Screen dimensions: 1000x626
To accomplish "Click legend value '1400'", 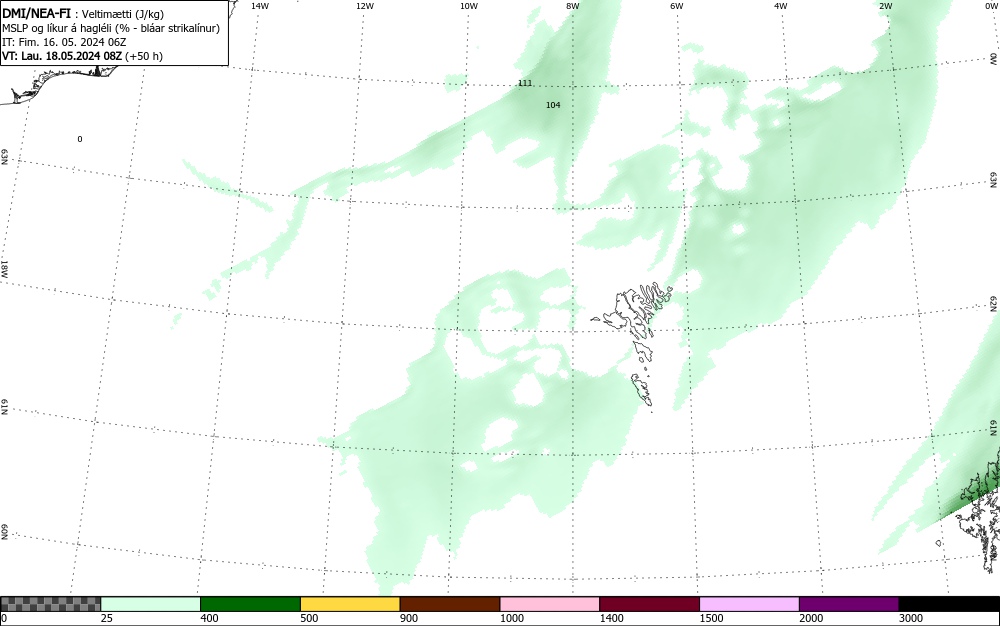I will (612, 618).
